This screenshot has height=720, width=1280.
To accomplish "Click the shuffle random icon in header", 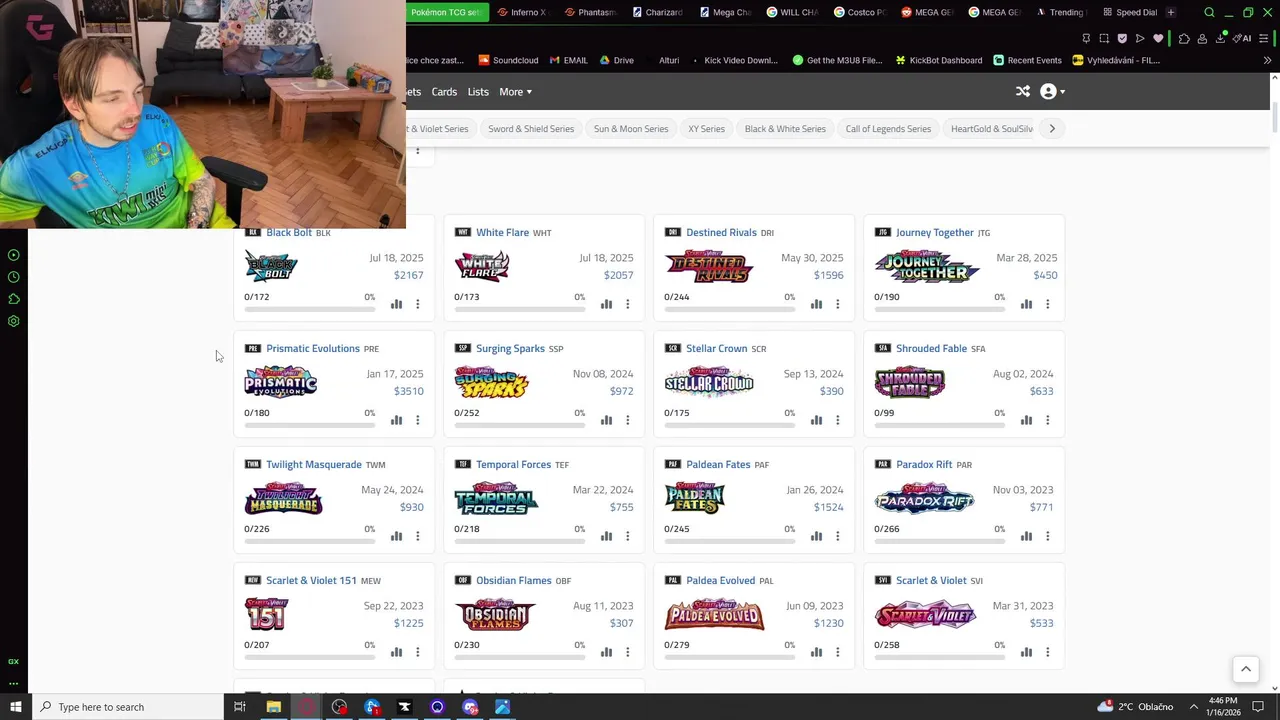I will click(x=1023, y=91).
